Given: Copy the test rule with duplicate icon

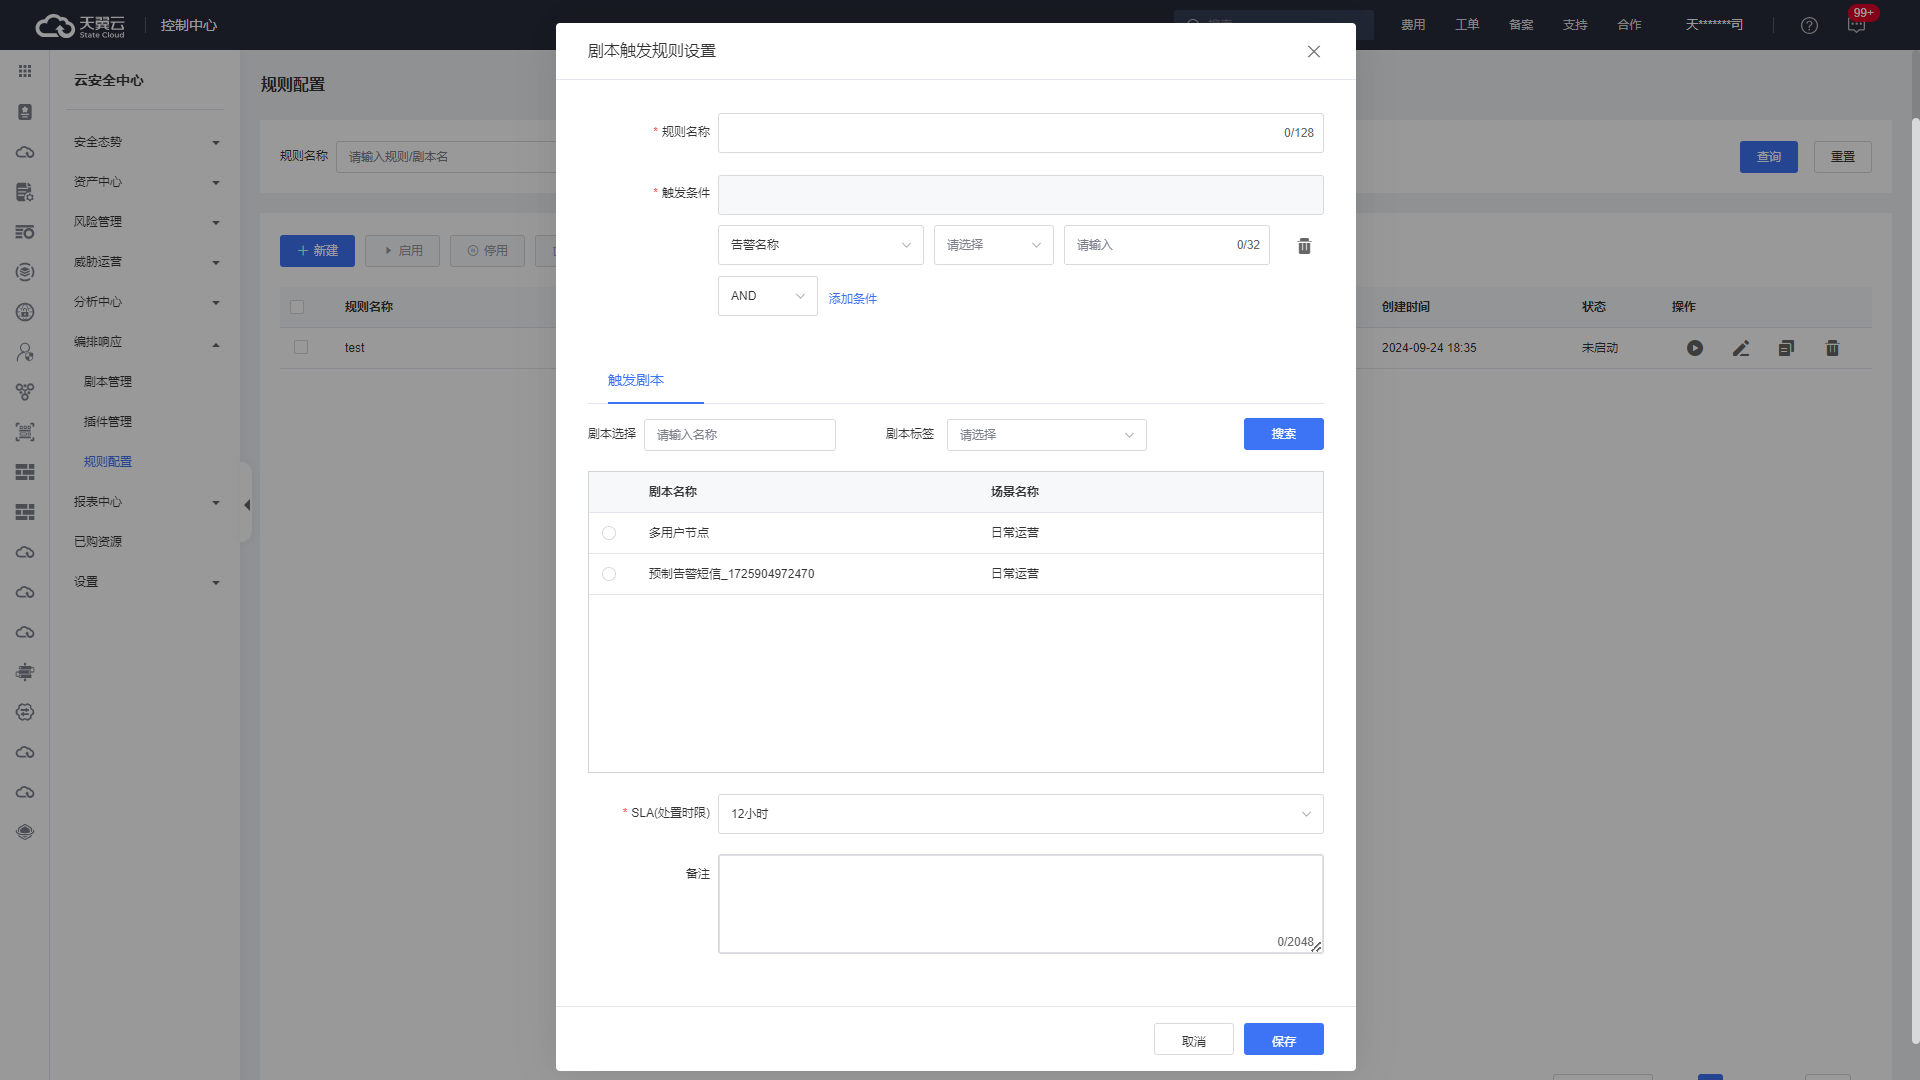Looking at the screenshot, I should [1786, 348].
